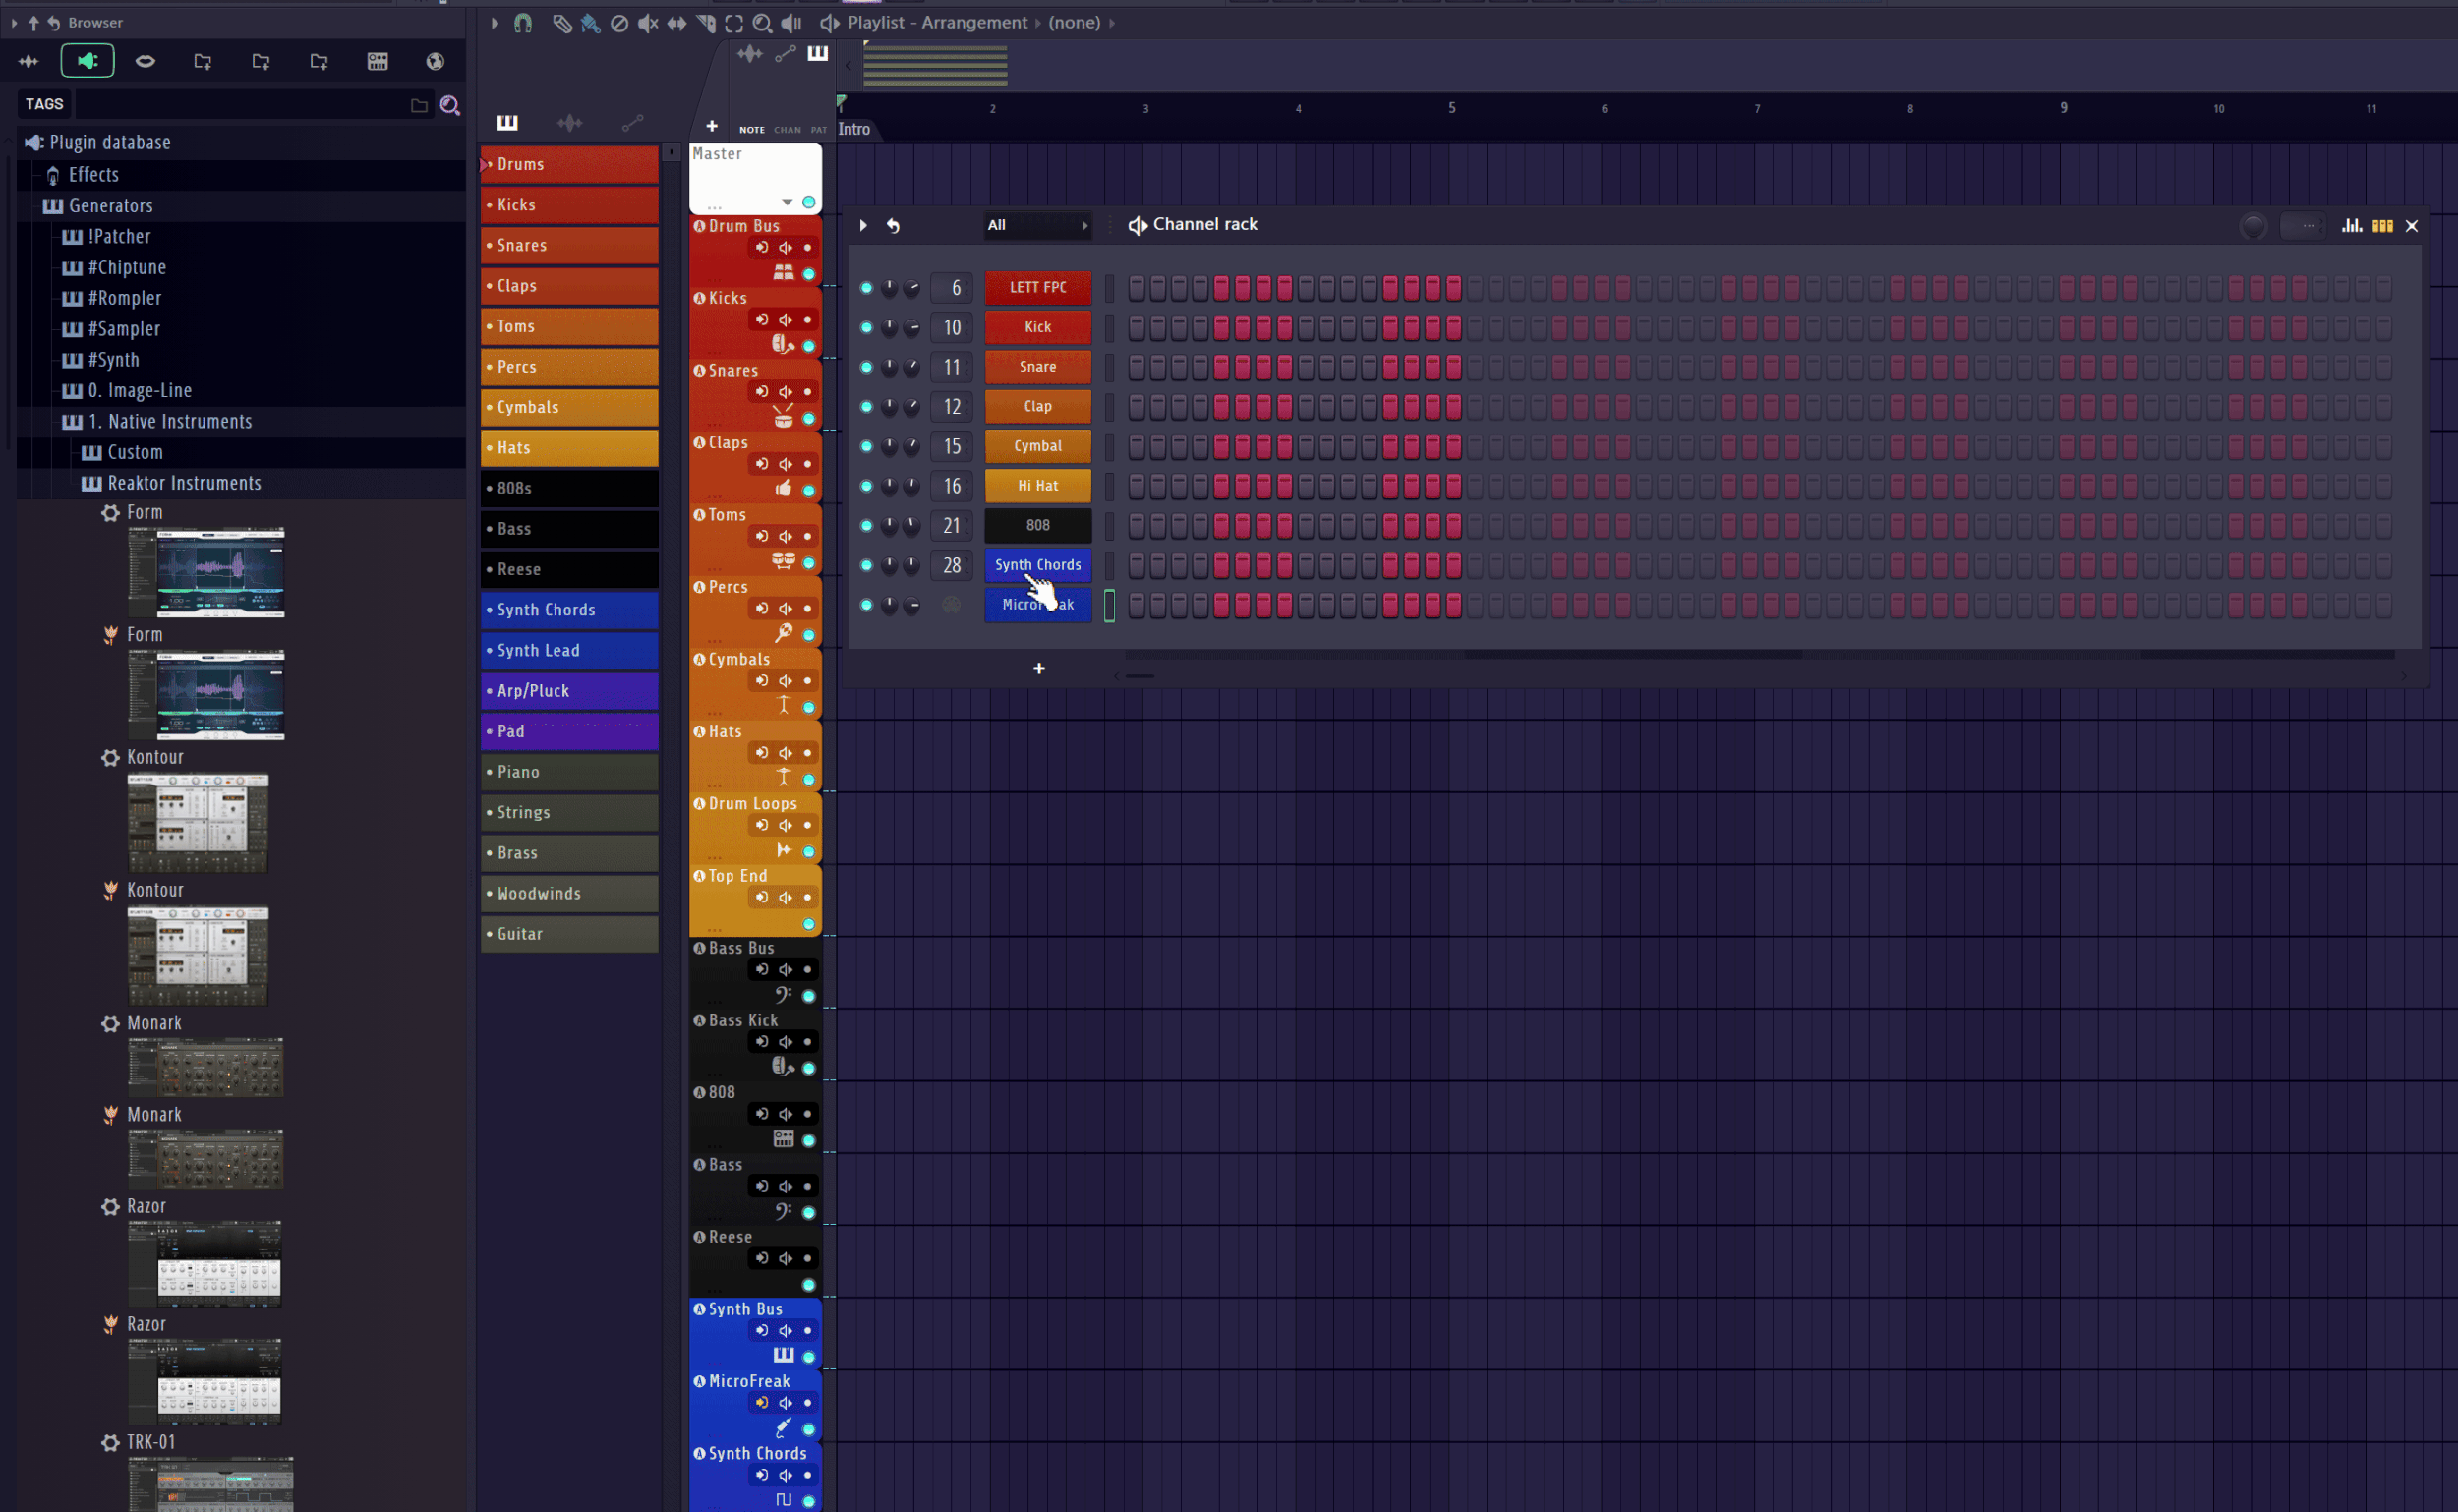This screenshot has width=2458, height=1512.
Task: Open the audio waveform tab in Browser
Action: click(28, 61)
